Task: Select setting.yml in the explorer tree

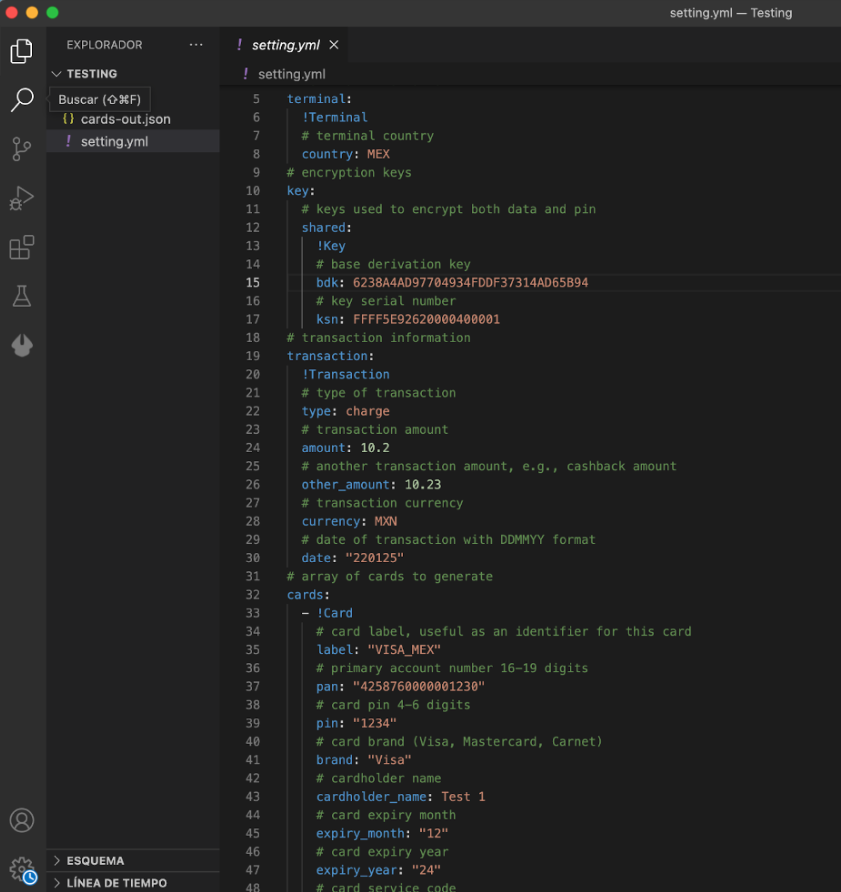Action: click(114, 141)
